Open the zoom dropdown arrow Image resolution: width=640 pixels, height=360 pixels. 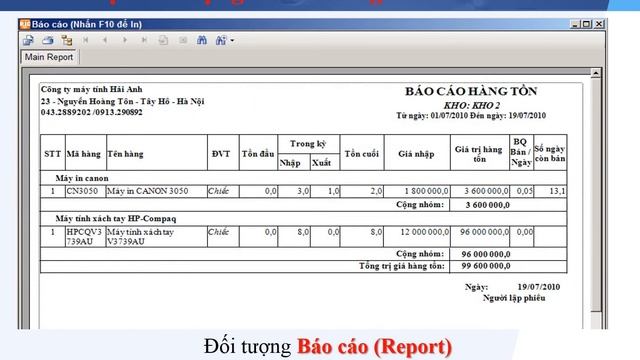(232, 40)
